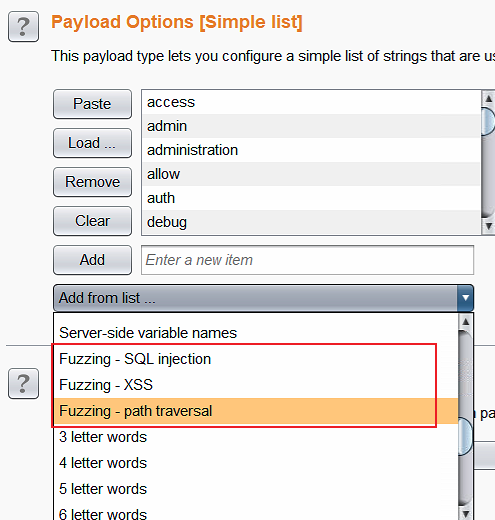Click the lower question mark help icon
Screen dimensions: 495x520
coord(23,384)
